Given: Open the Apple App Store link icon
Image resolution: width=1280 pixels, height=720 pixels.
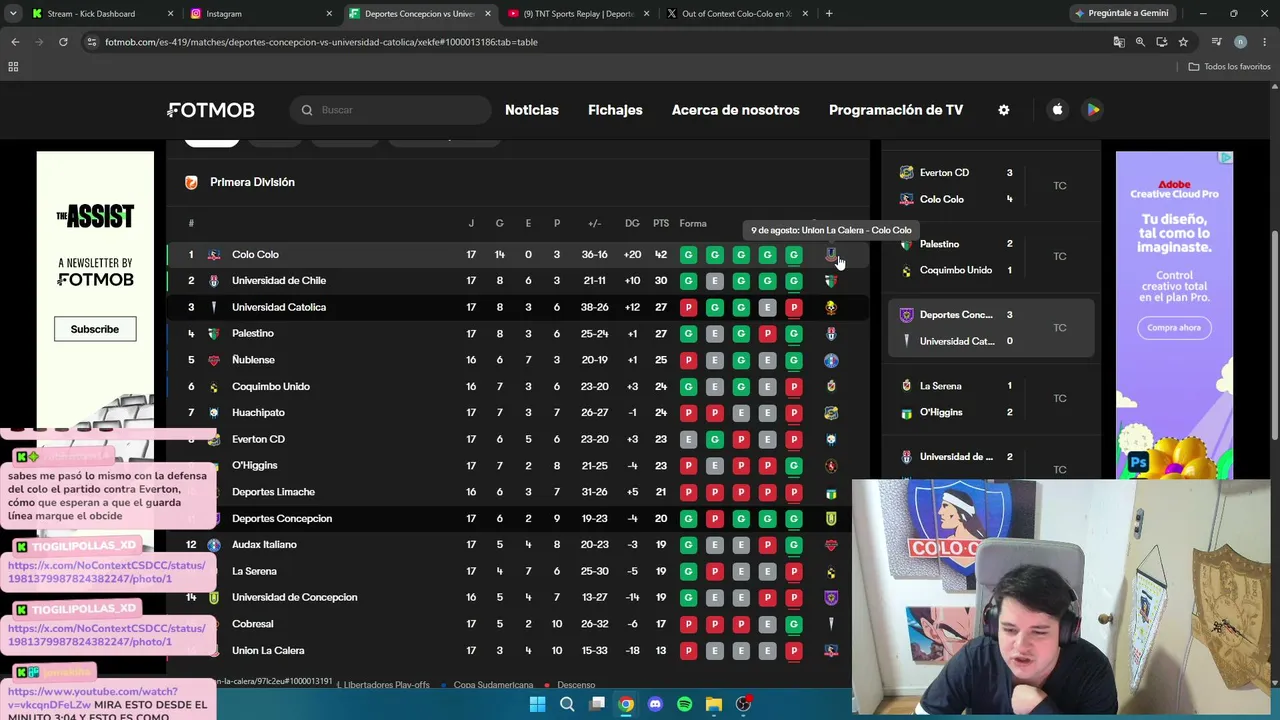Looking at the screenshot, I should pyautogui.click(x=1057, y=110).
